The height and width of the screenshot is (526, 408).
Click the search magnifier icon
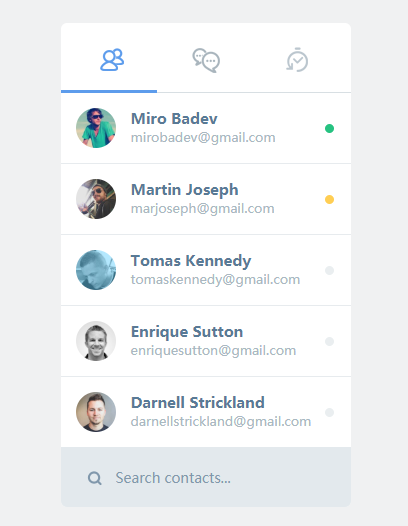[94, 478]
